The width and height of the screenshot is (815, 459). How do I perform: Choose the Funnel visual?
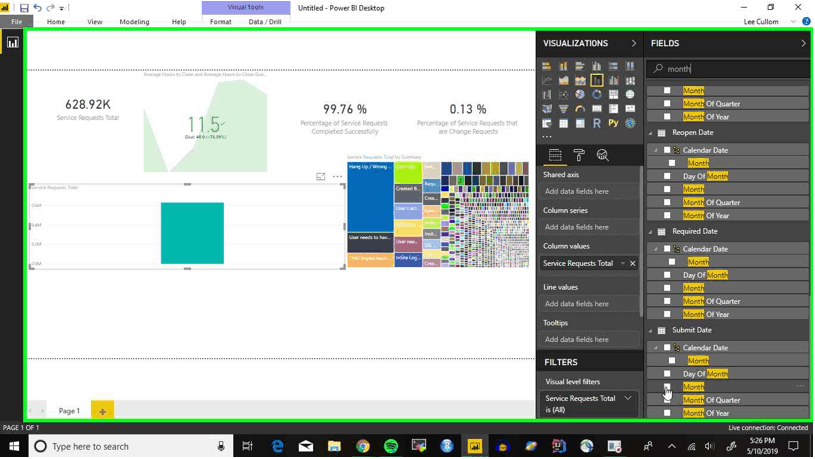pyautogui.click(x=563, y=109)
